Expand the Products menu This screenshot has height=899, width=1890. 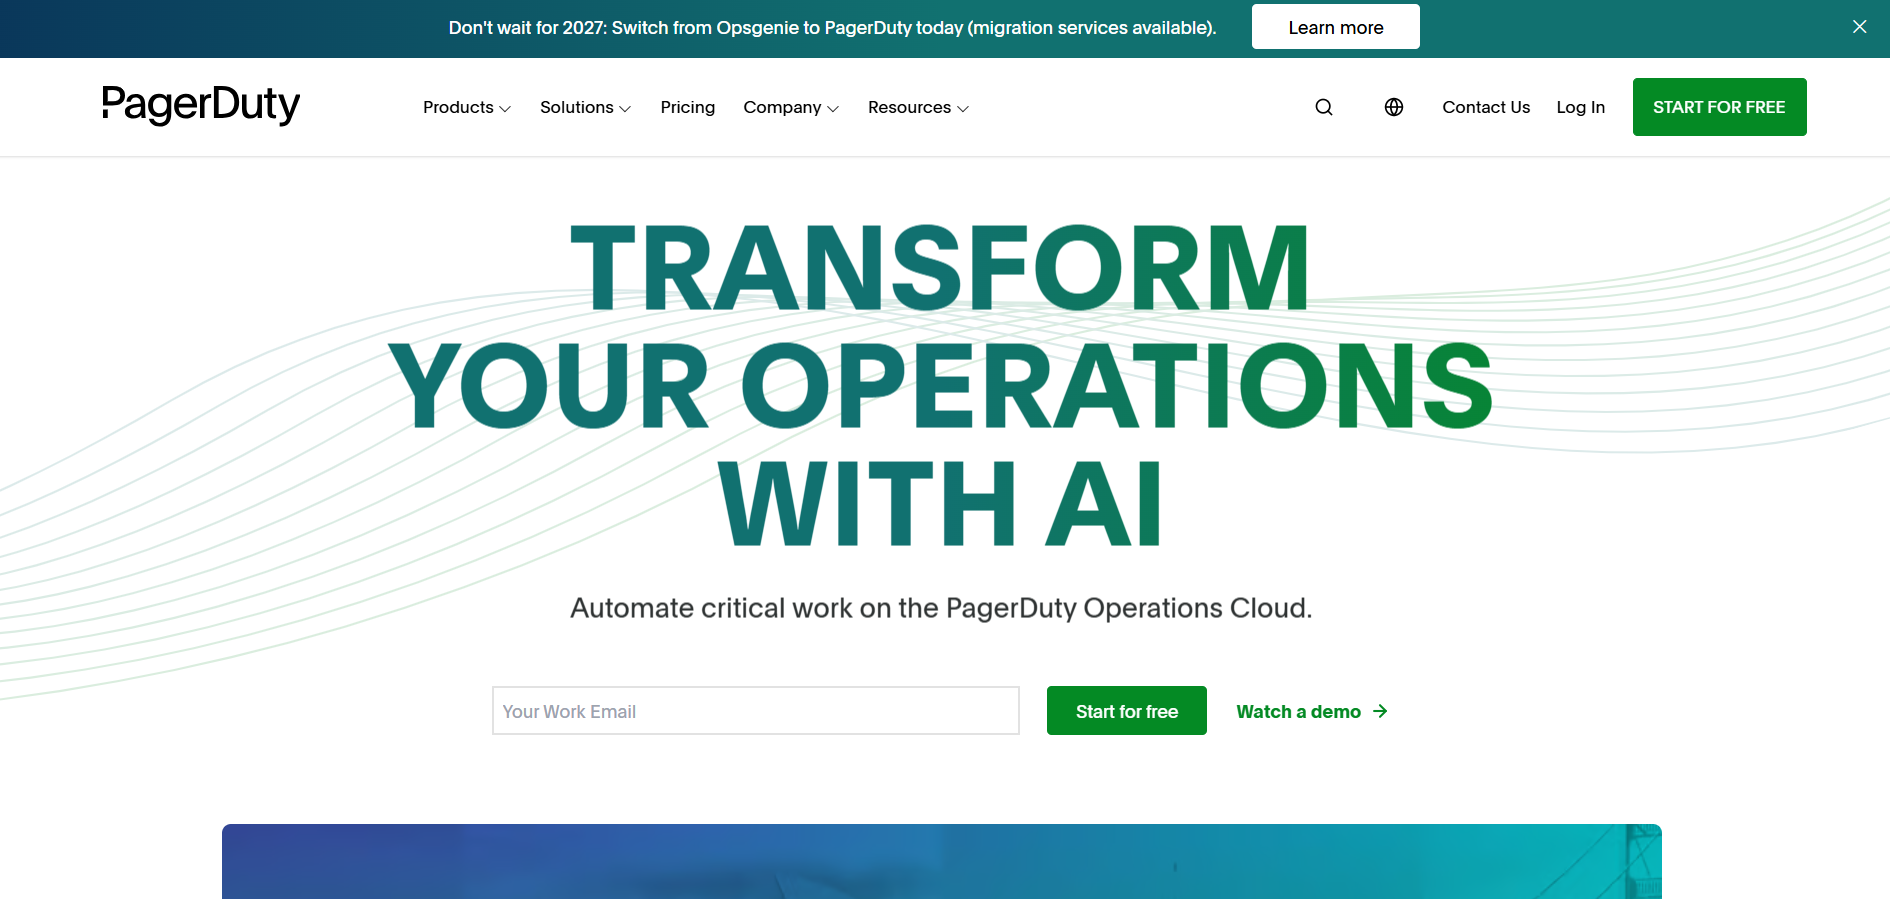point(467,107)
